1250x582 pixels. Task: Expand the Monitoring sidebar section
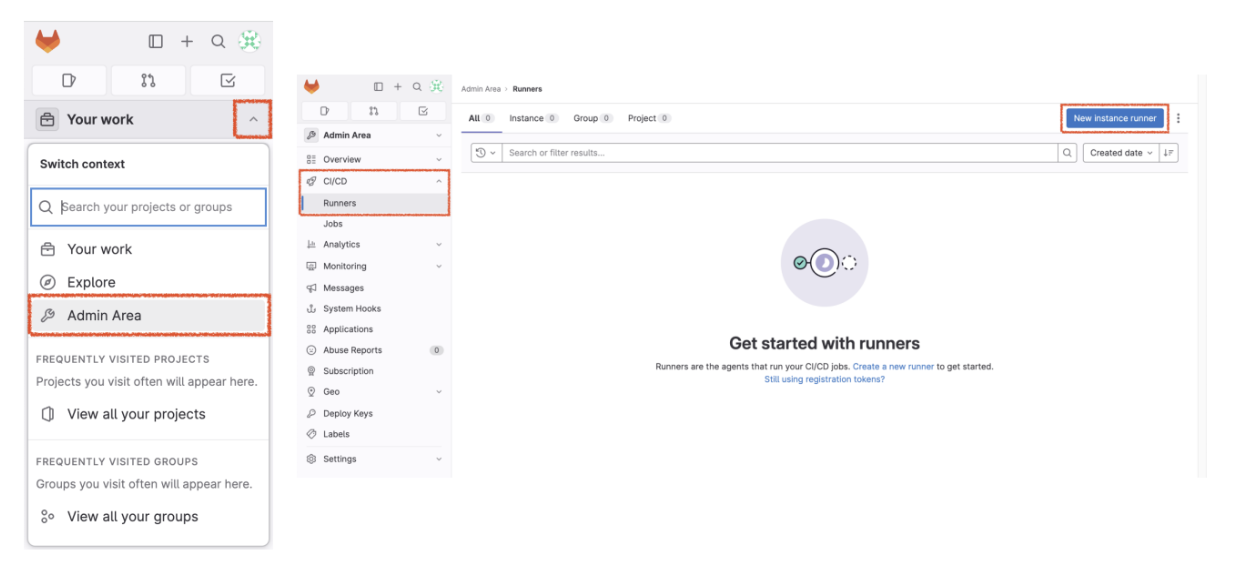374,266
